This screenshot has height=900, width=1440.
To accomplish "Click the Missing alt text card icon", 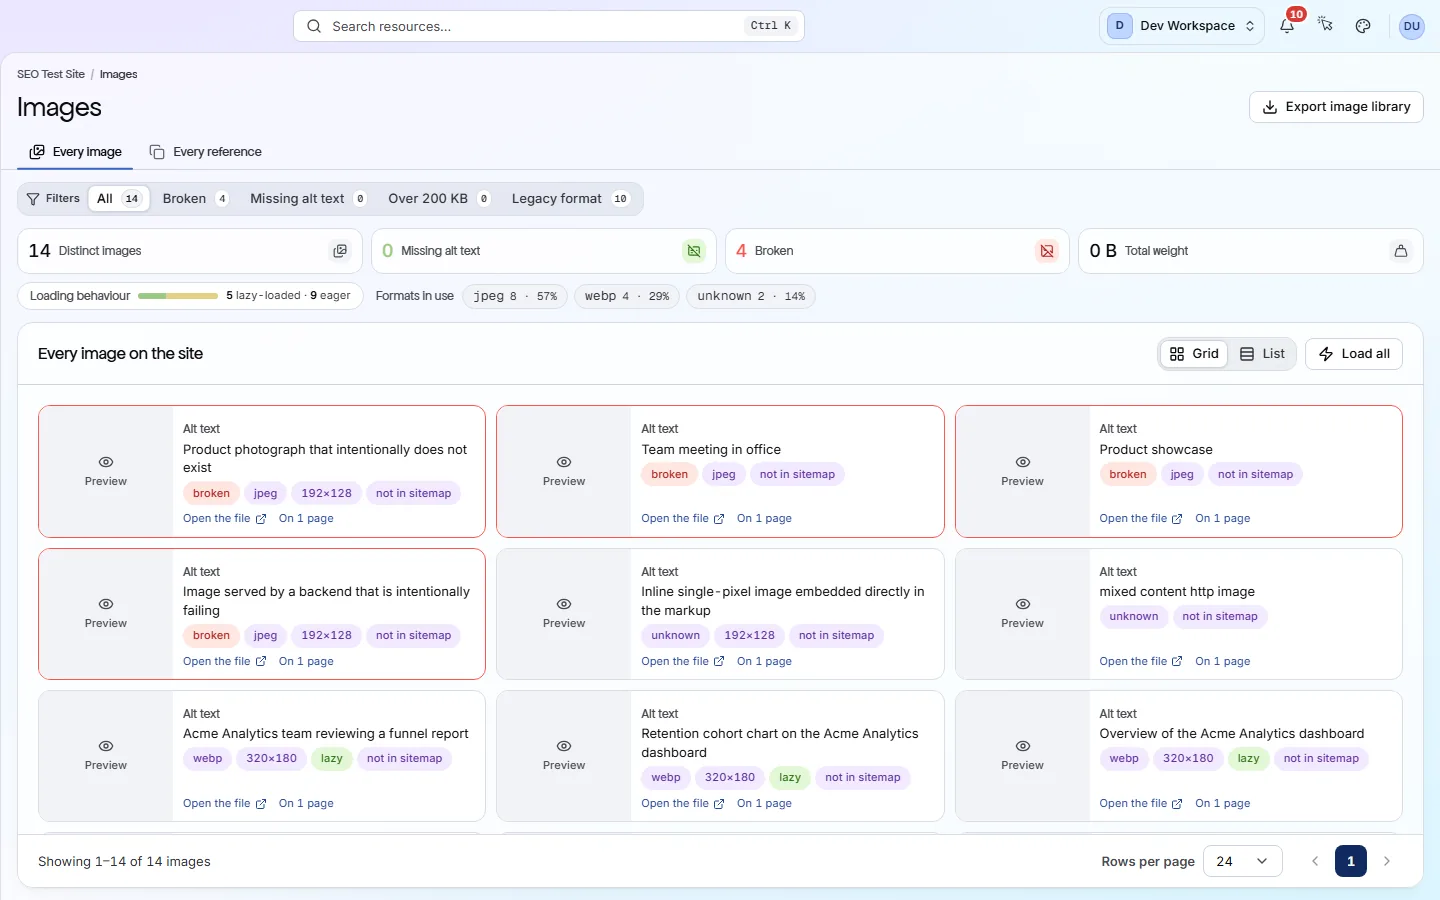I will (694, 251).
